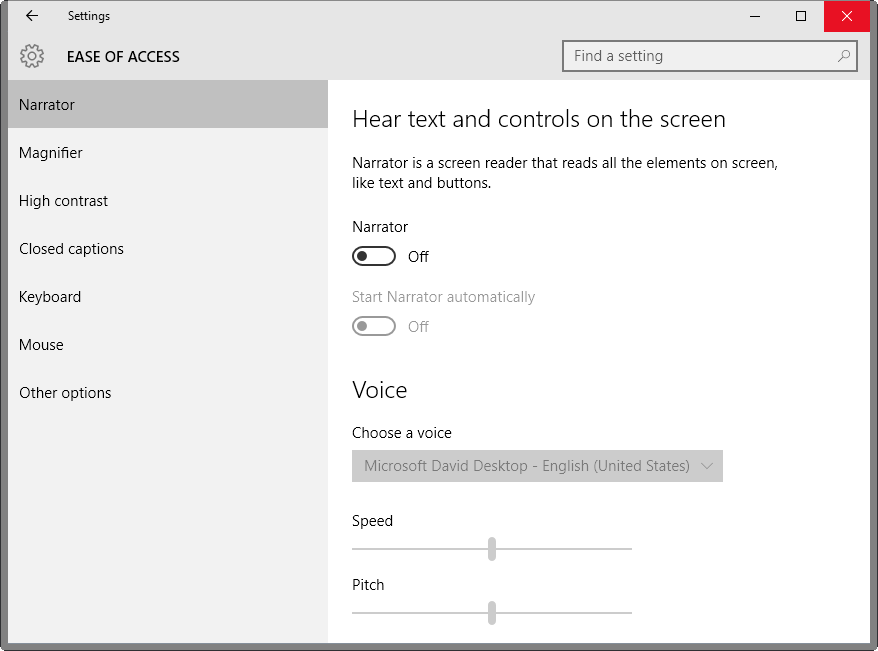Click the 'Choose a voice' label
The width and height of the screenshot is (878, 651).
pos(401,433)
